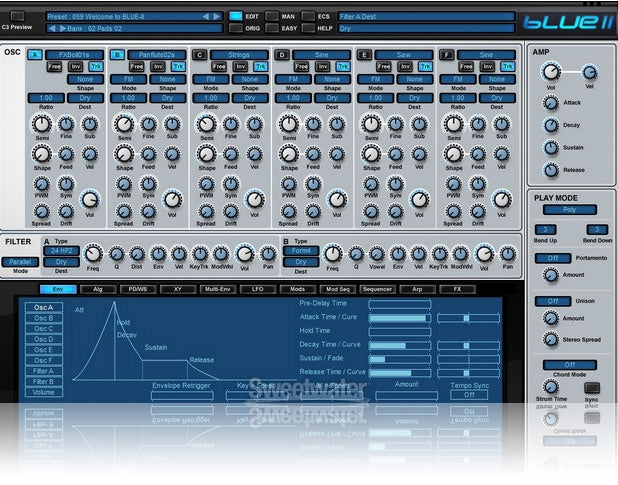Image resolution: width=618 pixels, height=485 pixels.
Task: Go to next preset arrow
Action: click(217, 17)
